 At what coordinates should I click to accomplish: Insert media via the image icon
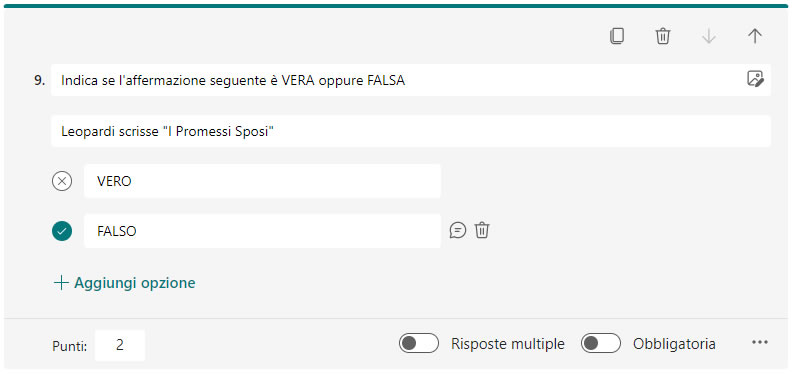(x=755, y=79)
